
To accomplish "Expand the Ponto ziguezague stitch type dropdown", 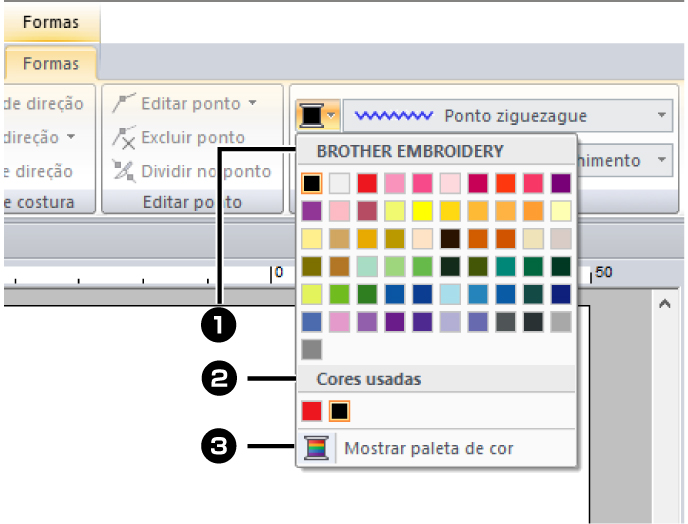I will pyautogui.click(x=662, y=116).
